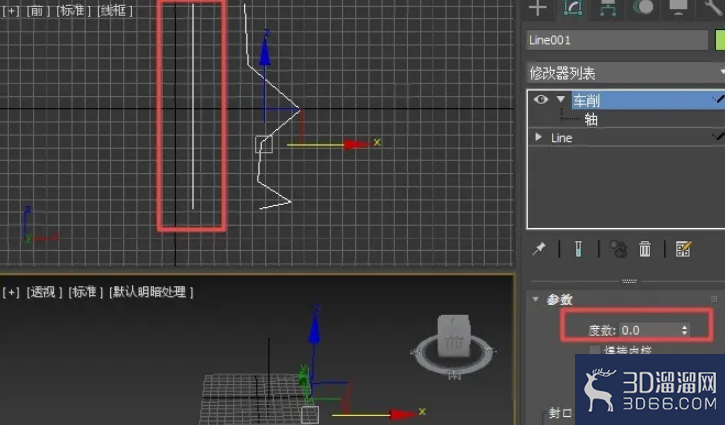Open the Utilities wrench tab
This screenshot has height=425, width=725.
714,8
